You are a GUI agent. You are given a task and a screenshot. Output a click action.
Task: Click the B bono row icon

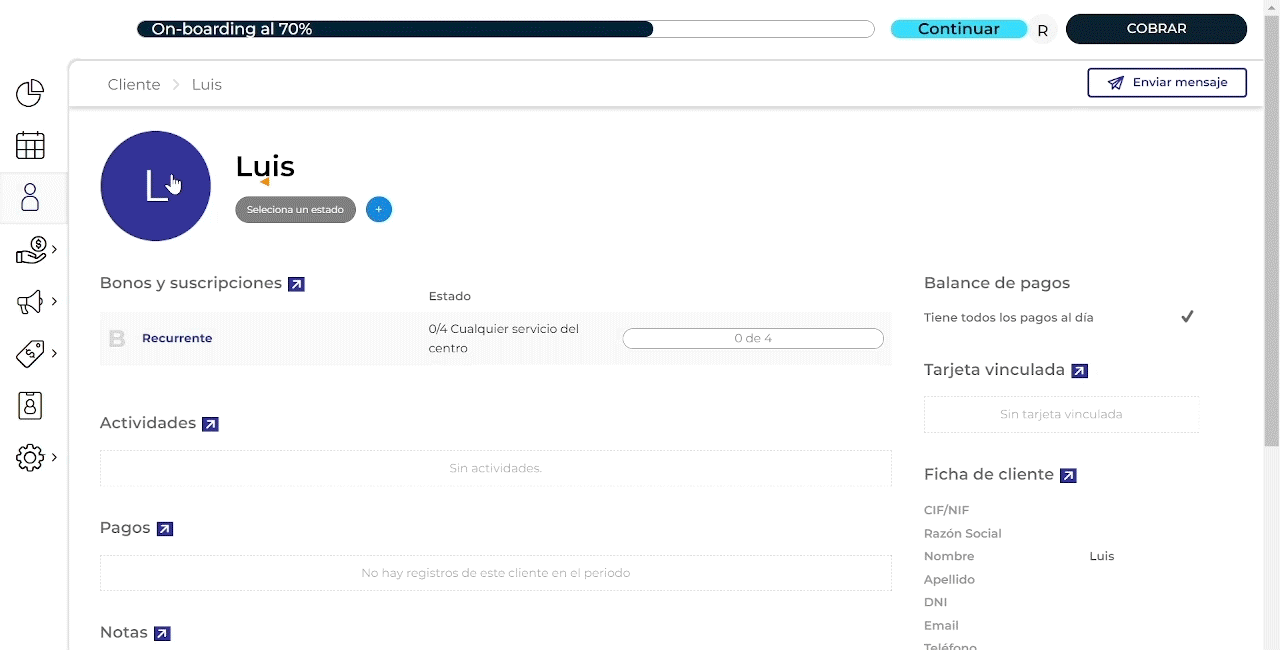(x=117, y=339)
